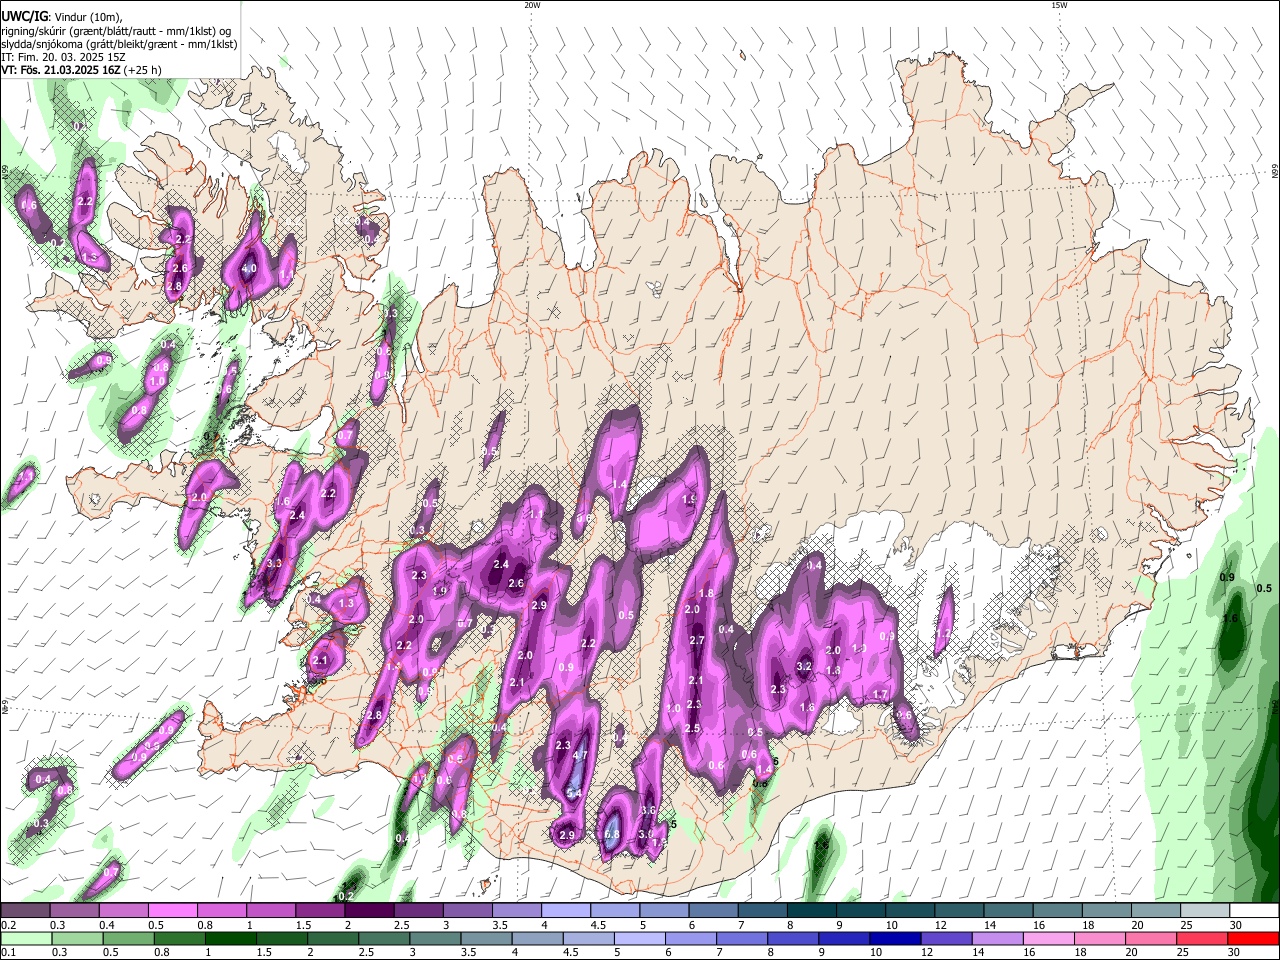Click the 2.7 snowfall value
Image resolution: width=1280 pixels, height=960 pixels.
[x=697, y=640]
